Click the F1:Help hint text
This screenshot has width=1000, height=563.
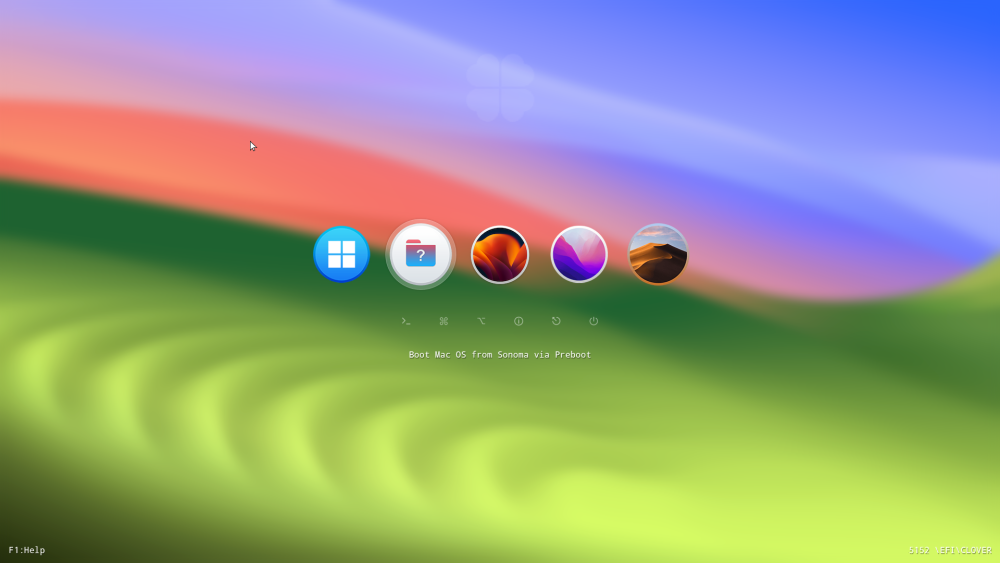pos(27,550)
